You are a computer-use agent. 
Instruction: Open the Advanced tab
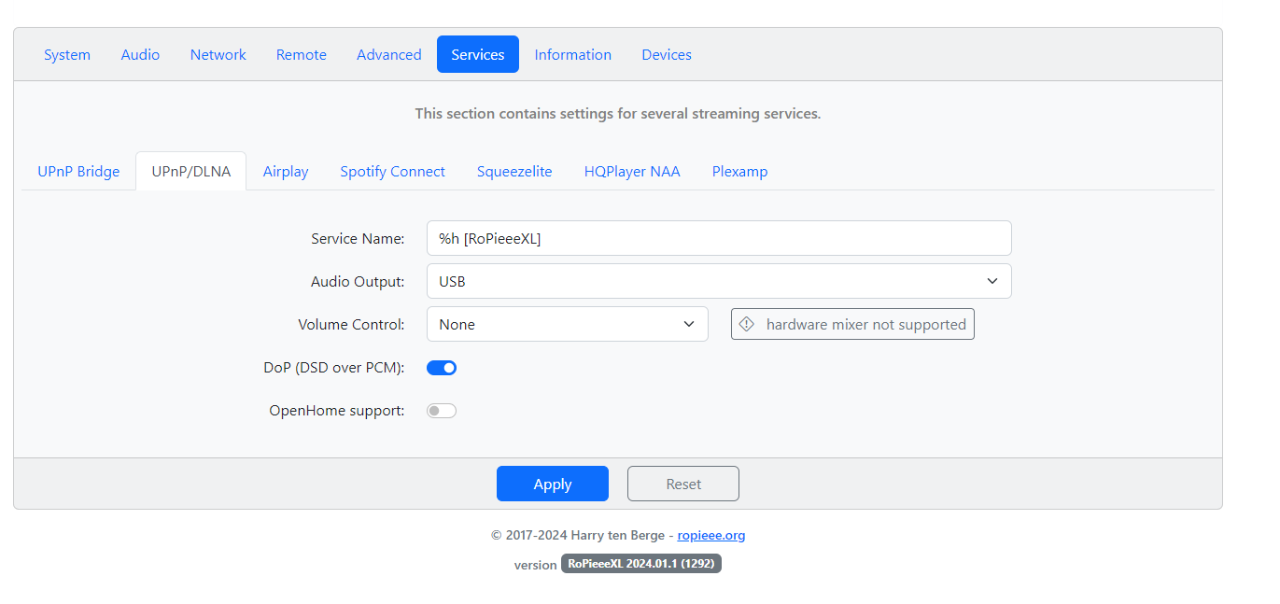389,55
